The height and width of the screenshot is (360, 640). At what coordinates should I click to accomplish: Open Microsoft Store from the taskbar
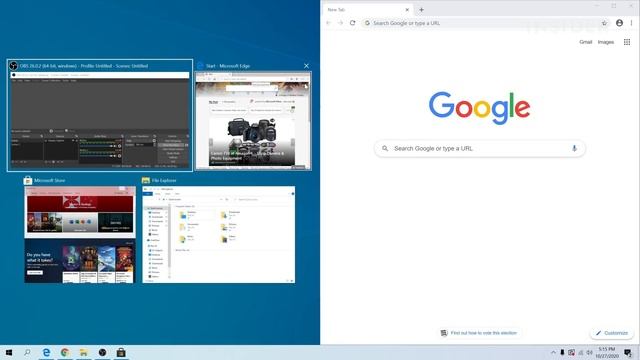point(121,352)
